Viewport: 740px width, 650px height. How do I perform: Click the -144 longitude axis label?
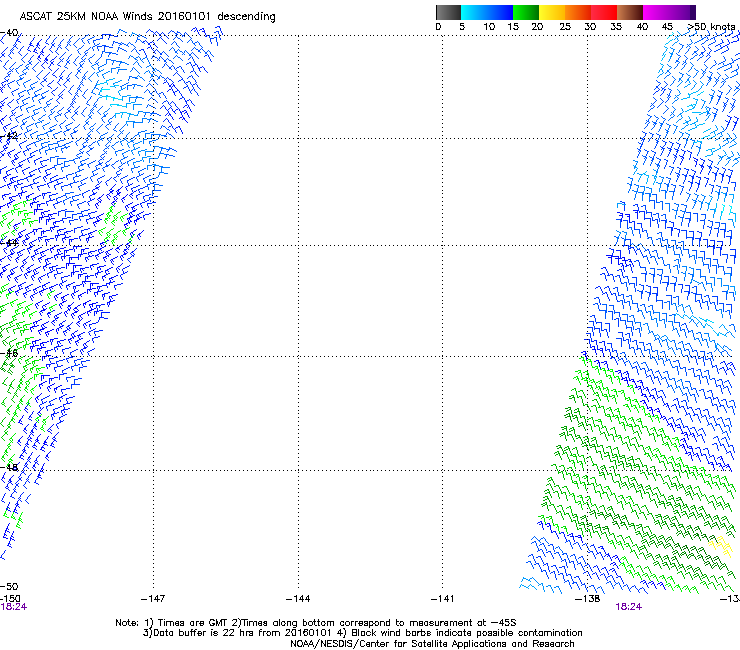click(x=298, y=599)
